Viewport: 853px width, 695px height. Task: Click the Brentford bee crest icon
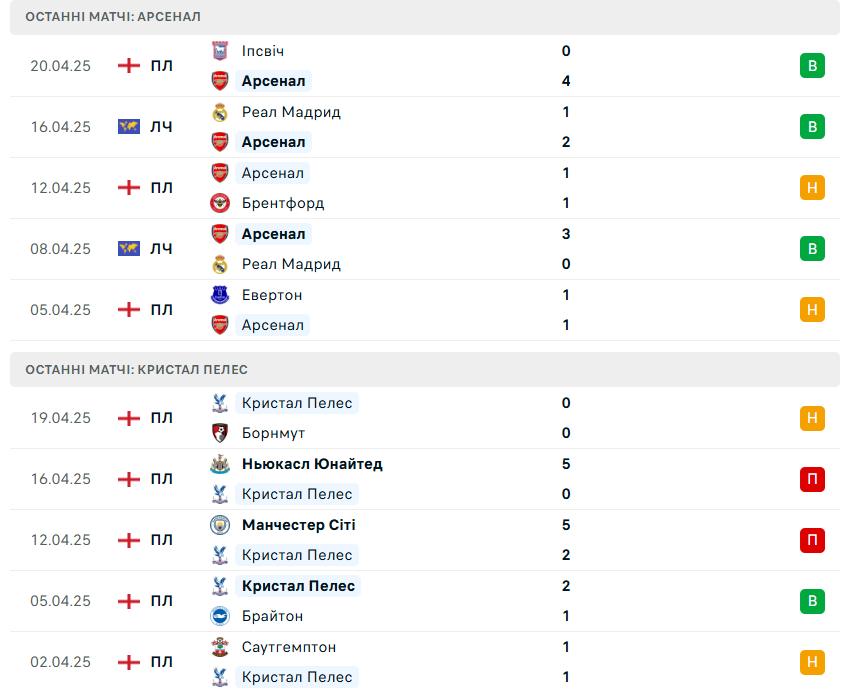click(220, 203)
